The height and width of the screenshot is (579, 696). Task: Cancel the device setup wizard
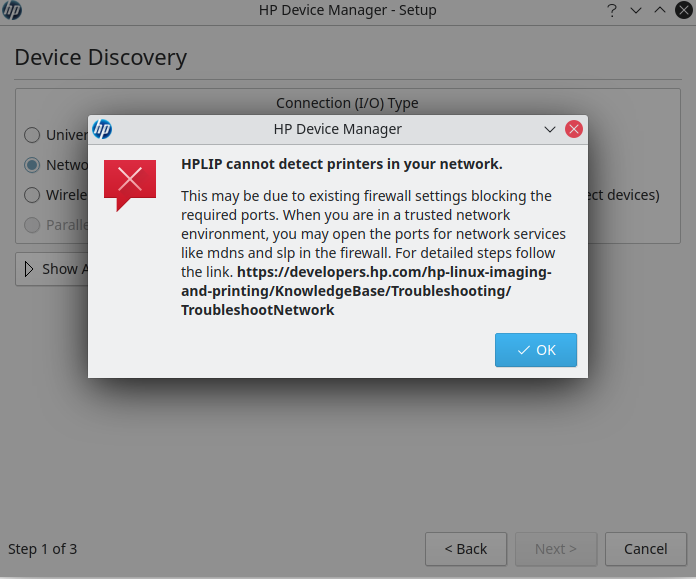click(645, 549)
